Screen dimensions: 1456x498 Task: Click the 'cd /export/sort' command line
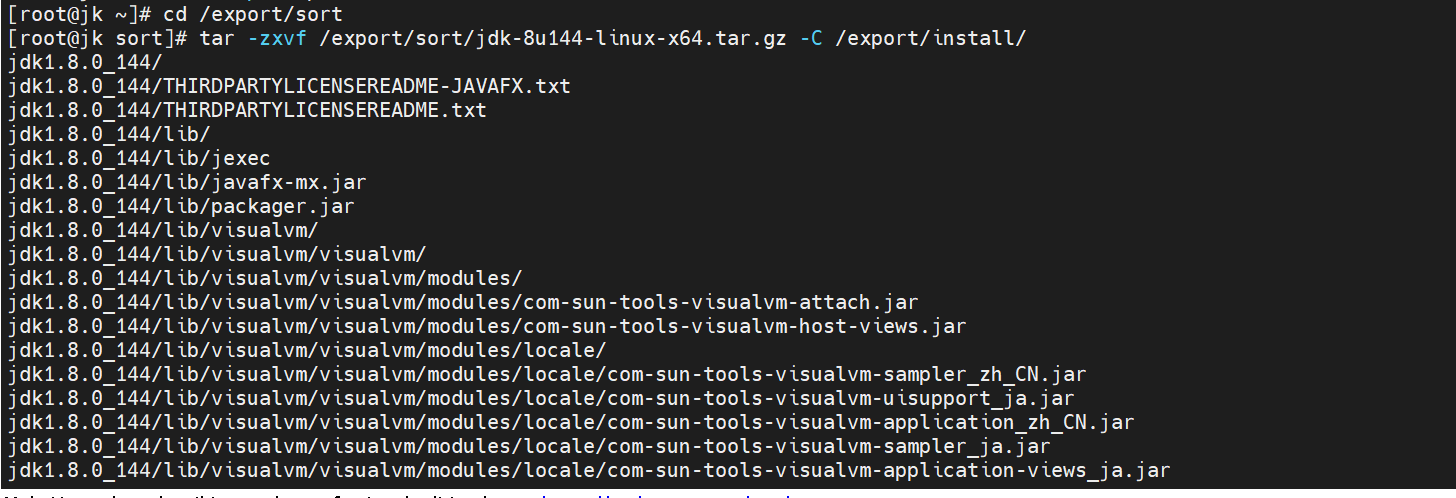(x=174, y=14)
